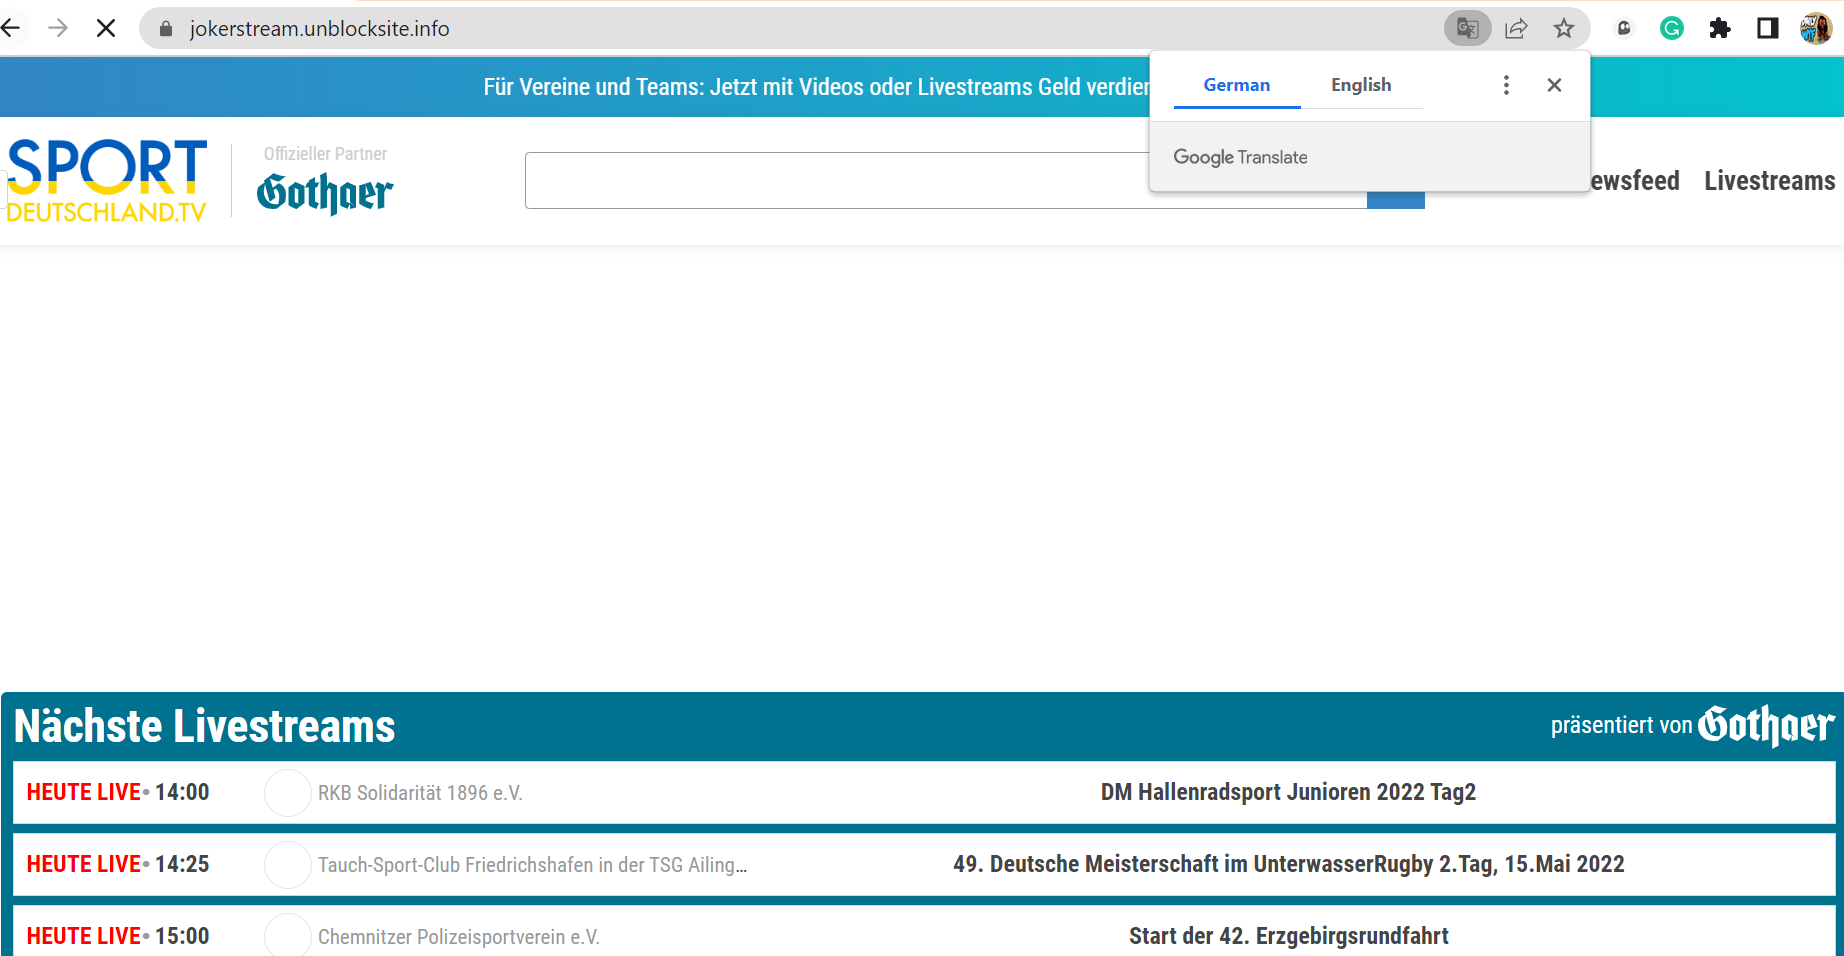The width and height of the screenshot is (1844, 956).
Task: Open Livestreams navigation link
Action: coord(1769,181)
